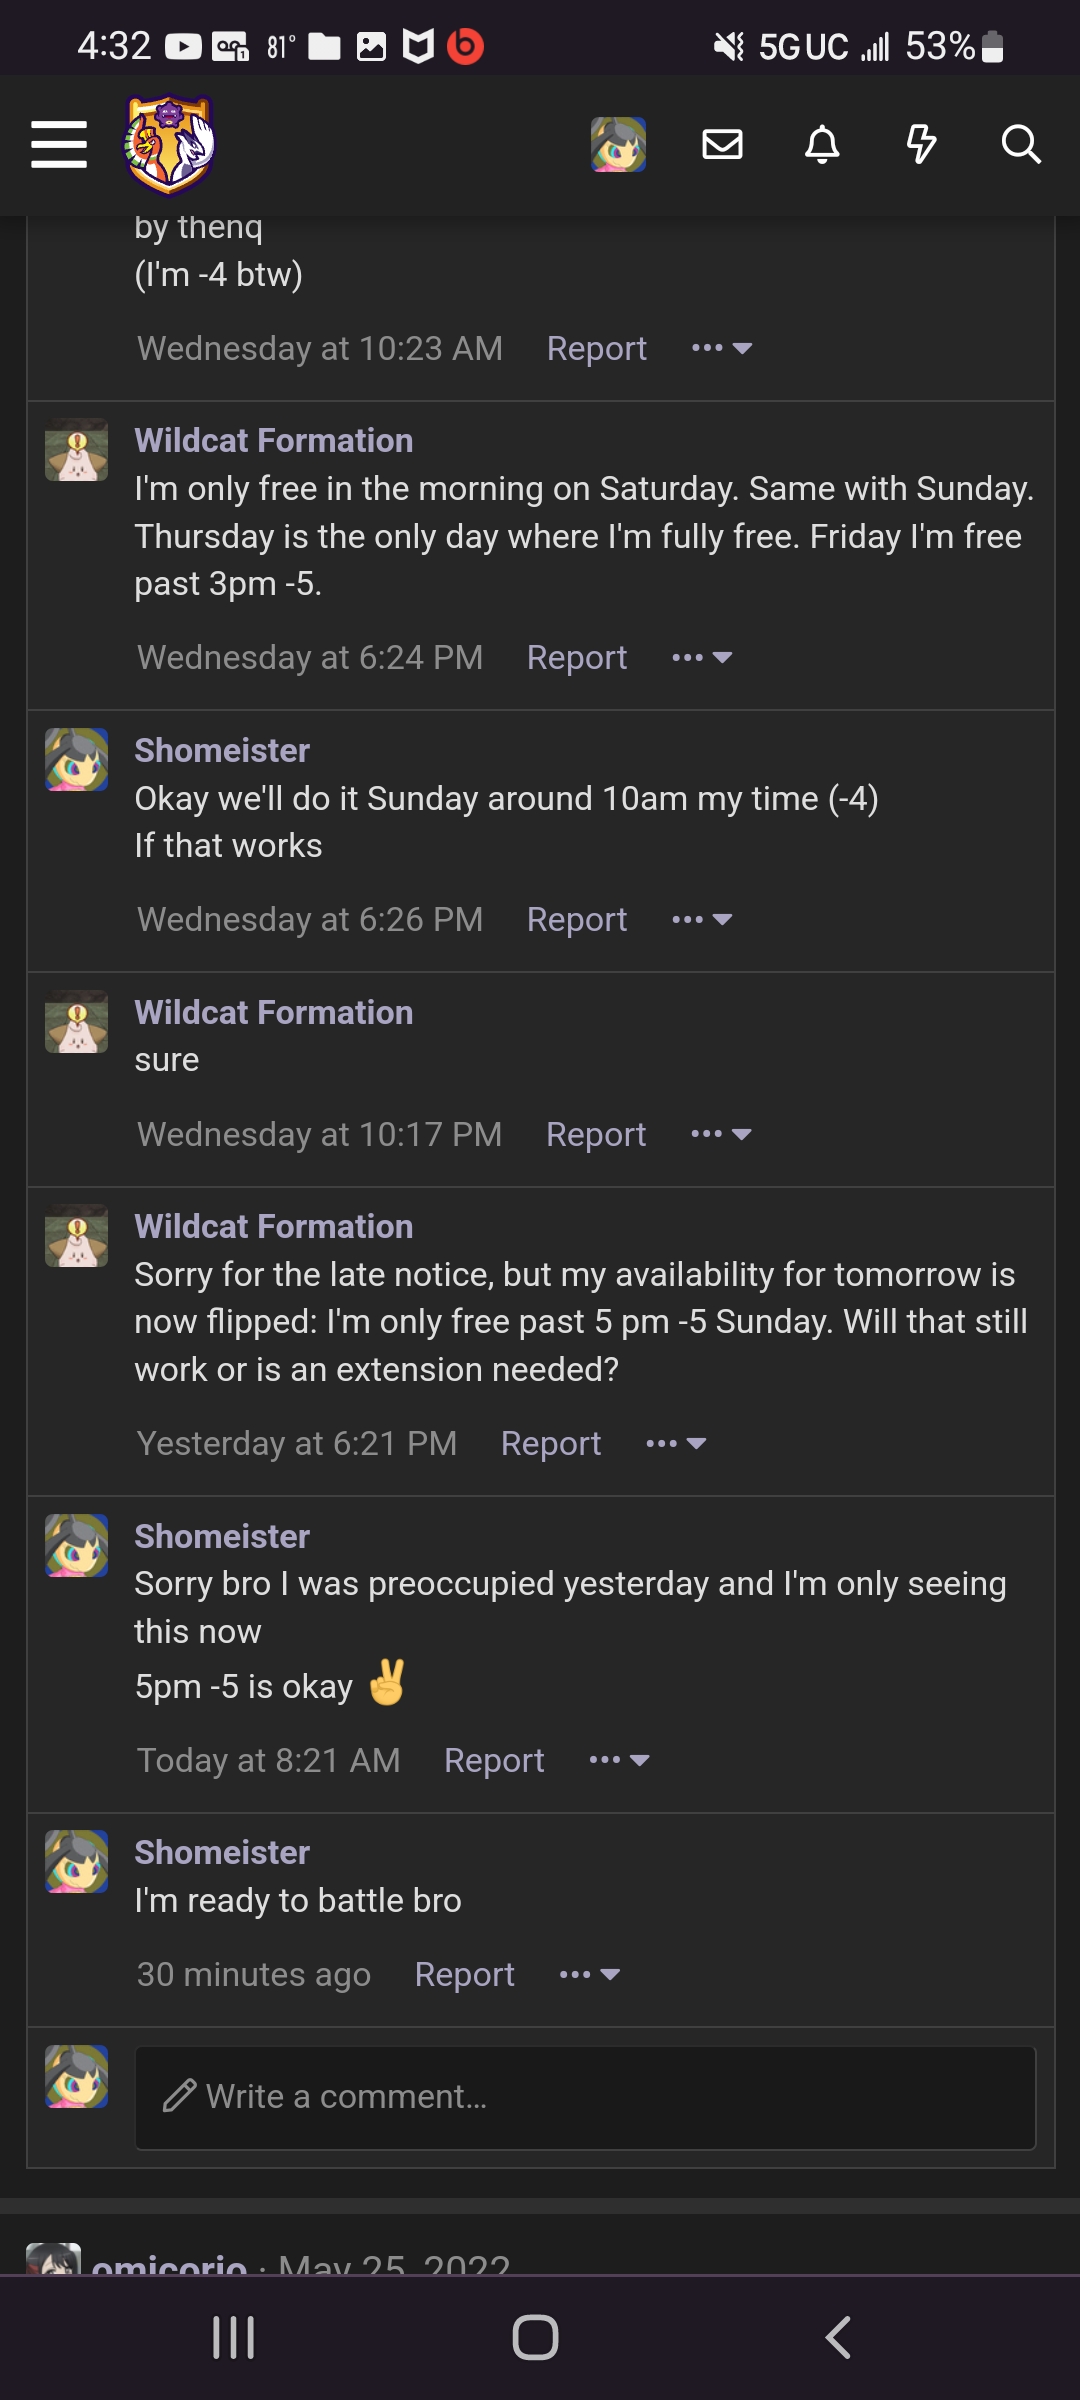
Task: Tap the Android home button
Action: (535, 2337)
